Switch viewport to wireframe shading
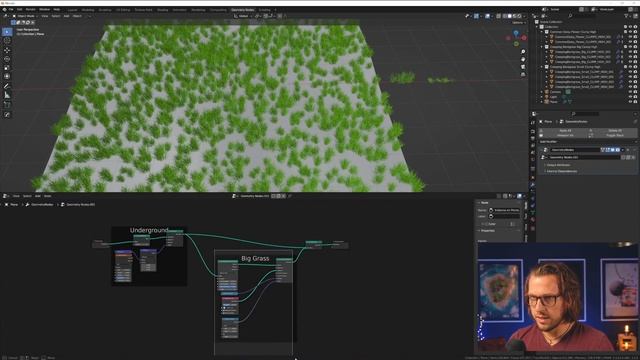Viewport: 640px width, 360px height. click(x=505, y=16)
